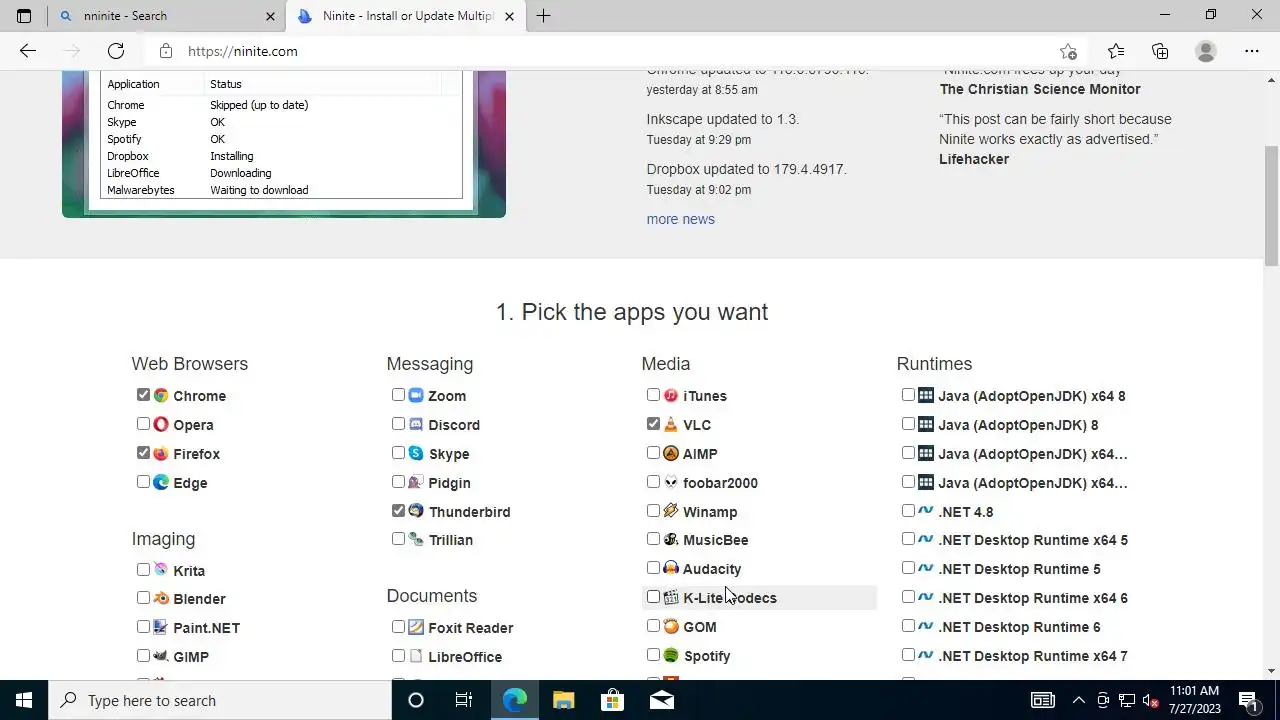Image resolution: width=1280 pixels, height=720 pixels.
Task: Click the Foxit Reader icon
Action: point(416,628)
